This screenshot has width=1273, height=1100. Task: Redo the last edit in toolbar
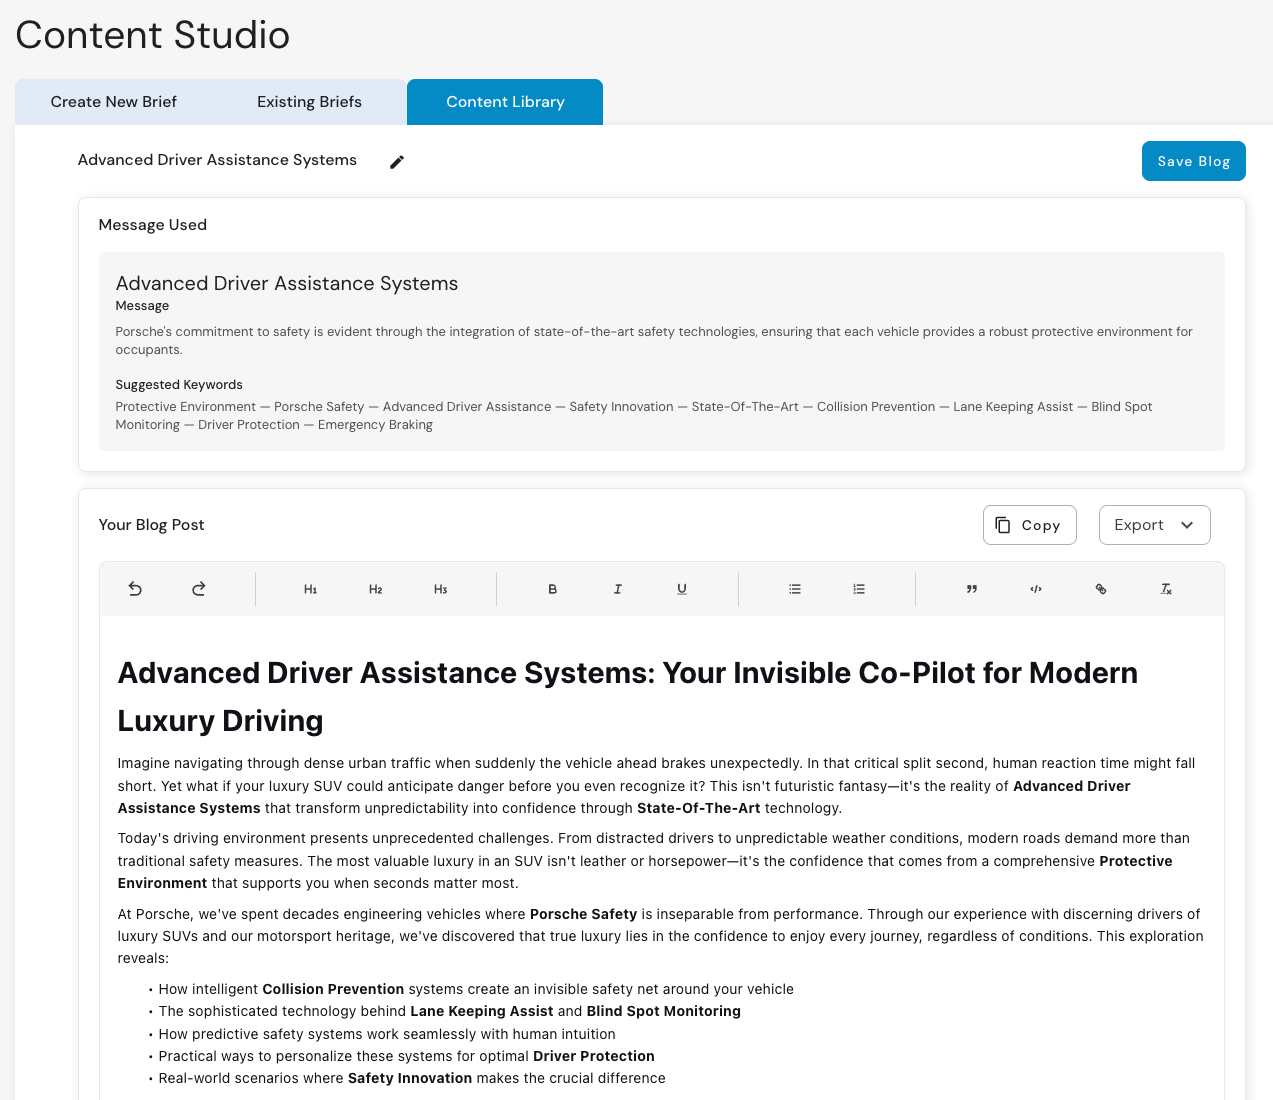coord(199,589)
